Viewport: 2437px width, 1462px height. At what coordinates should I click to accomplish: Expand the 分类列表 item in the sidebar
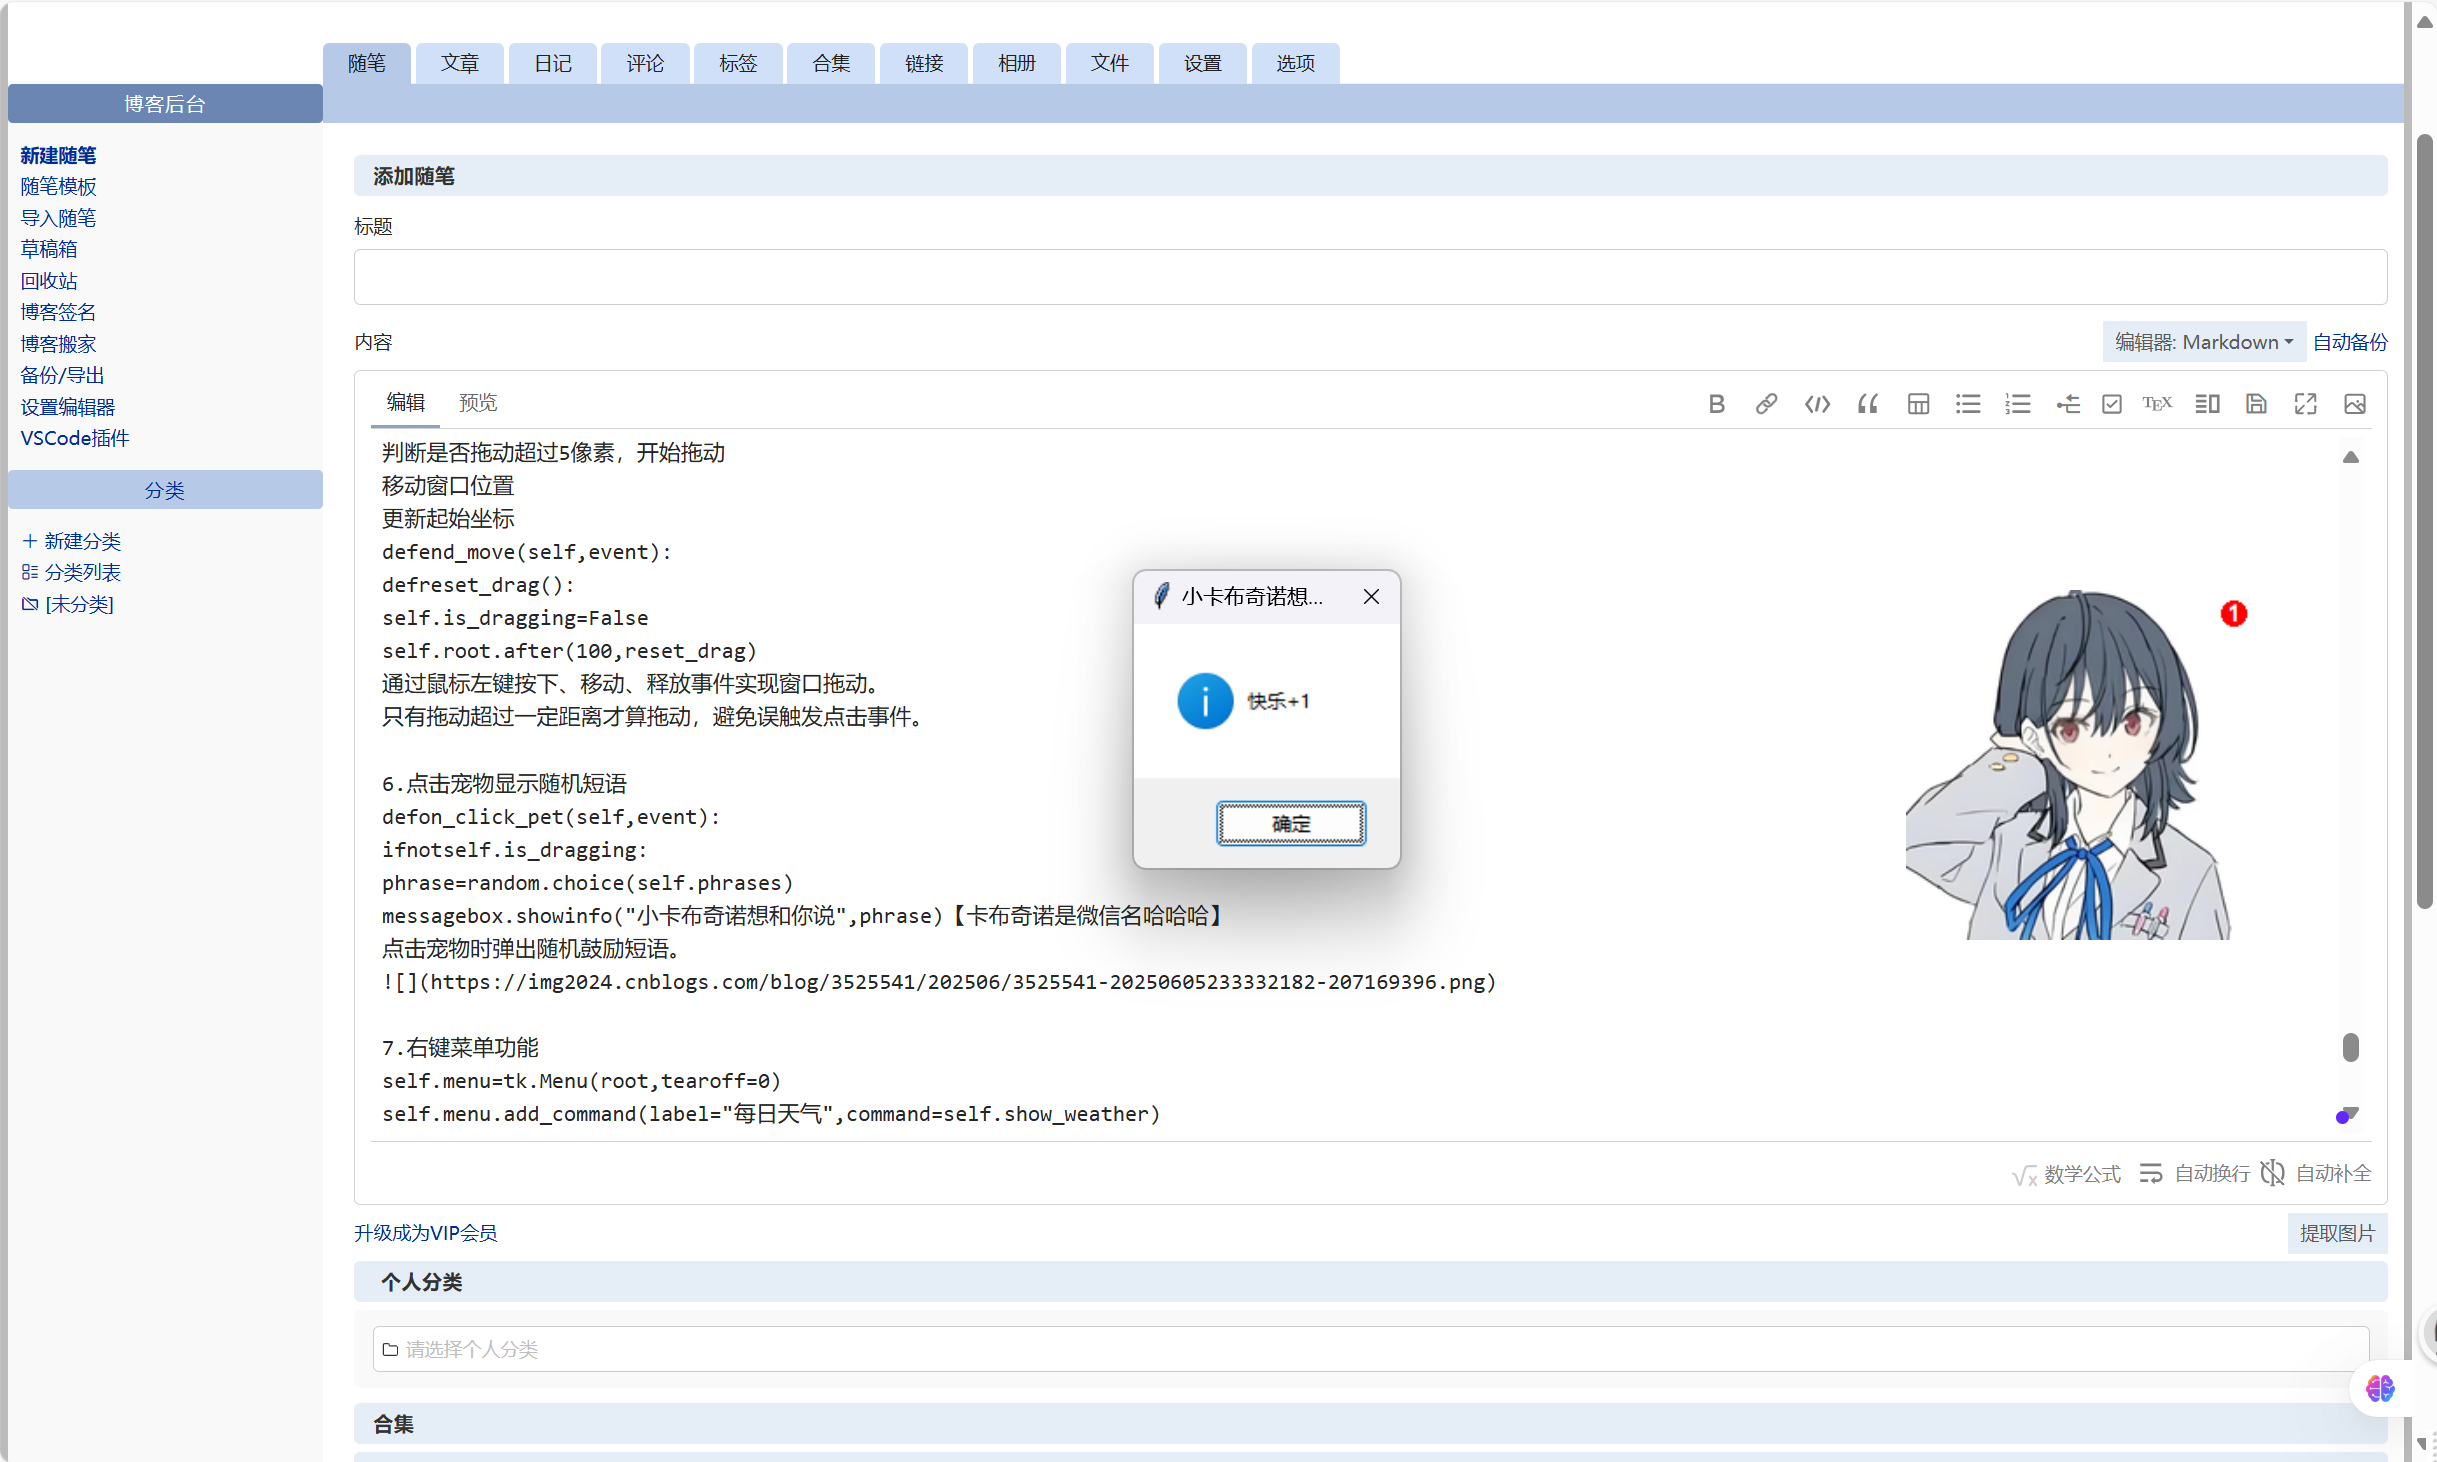[x=82, y=573]
